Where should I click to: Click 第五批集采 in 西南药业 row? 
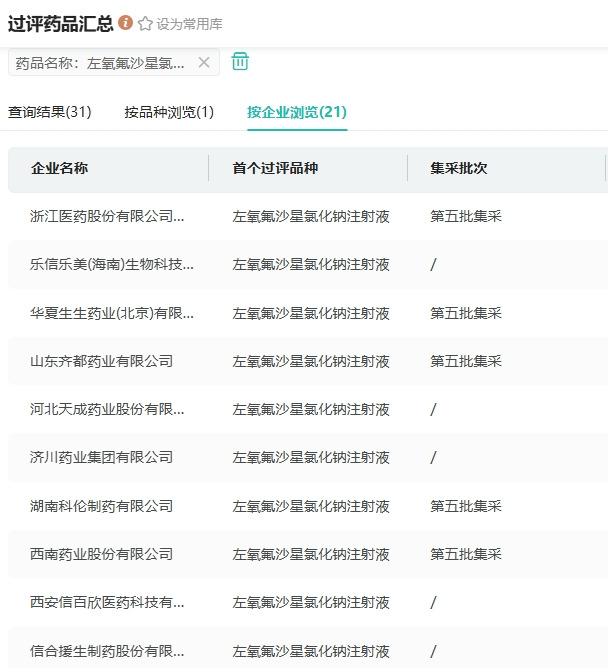tap(466, 554)
